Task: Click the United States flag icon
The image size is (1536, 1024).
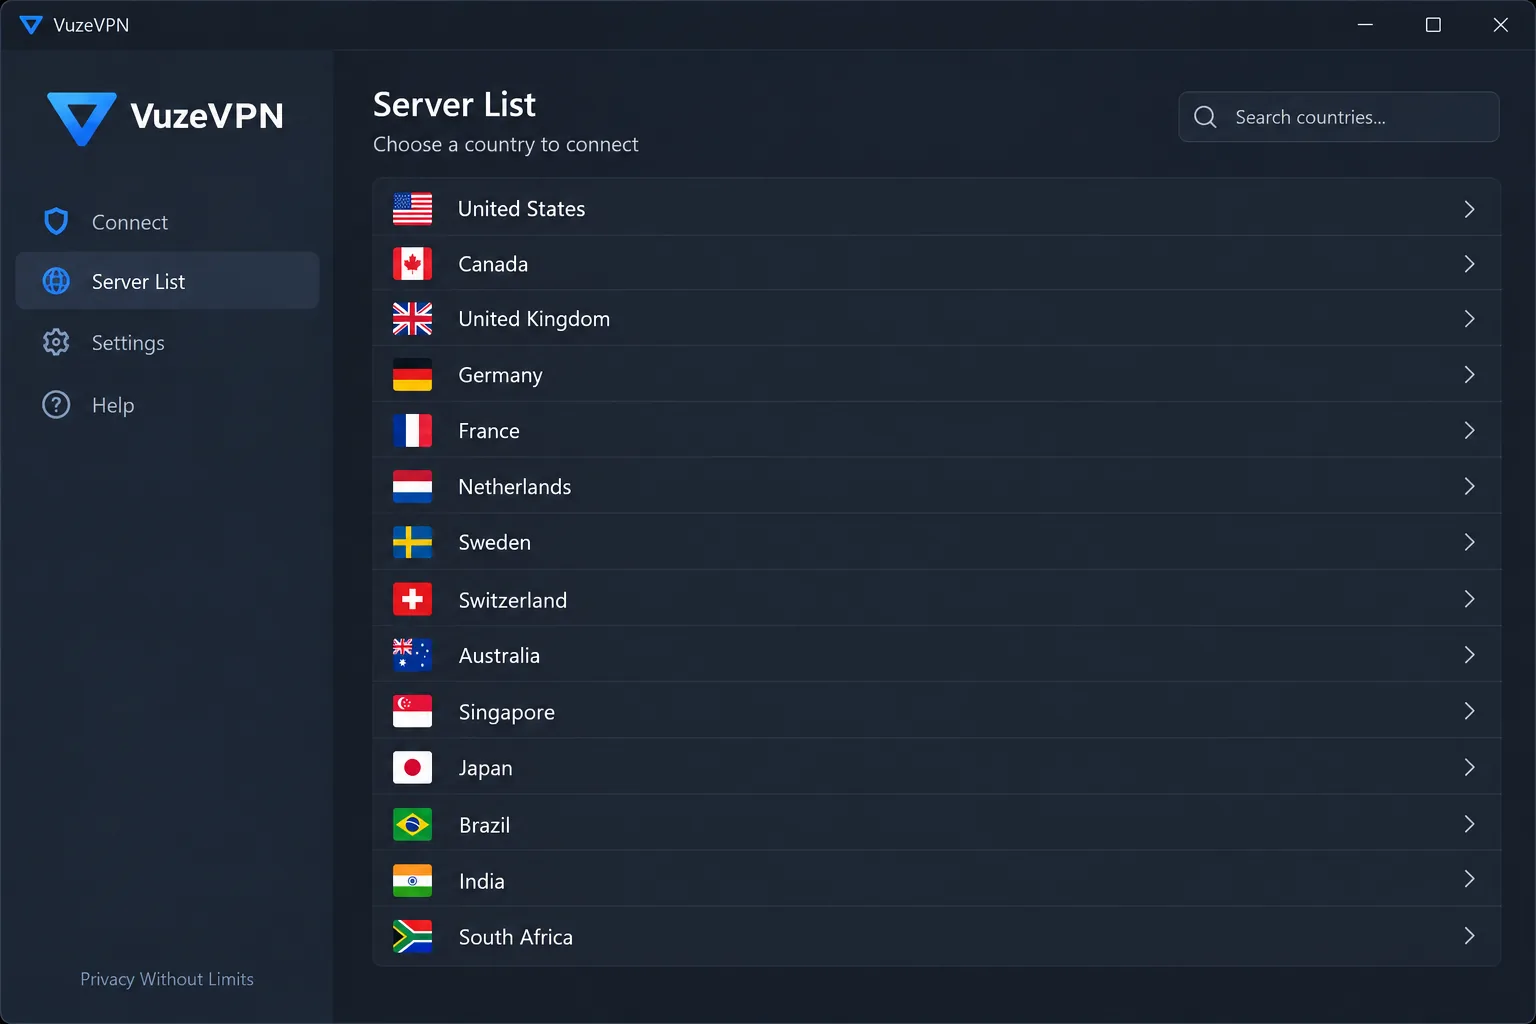Action: [x=412, y=209]
